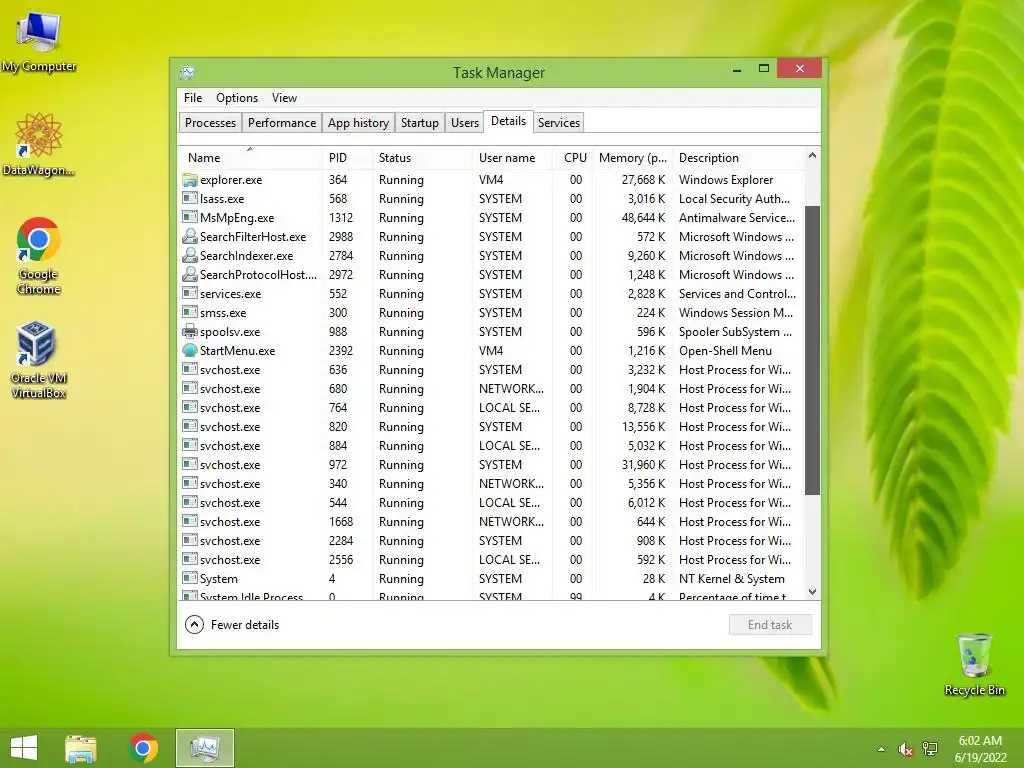Switch to the Startup tab

[x=420, y=123]
